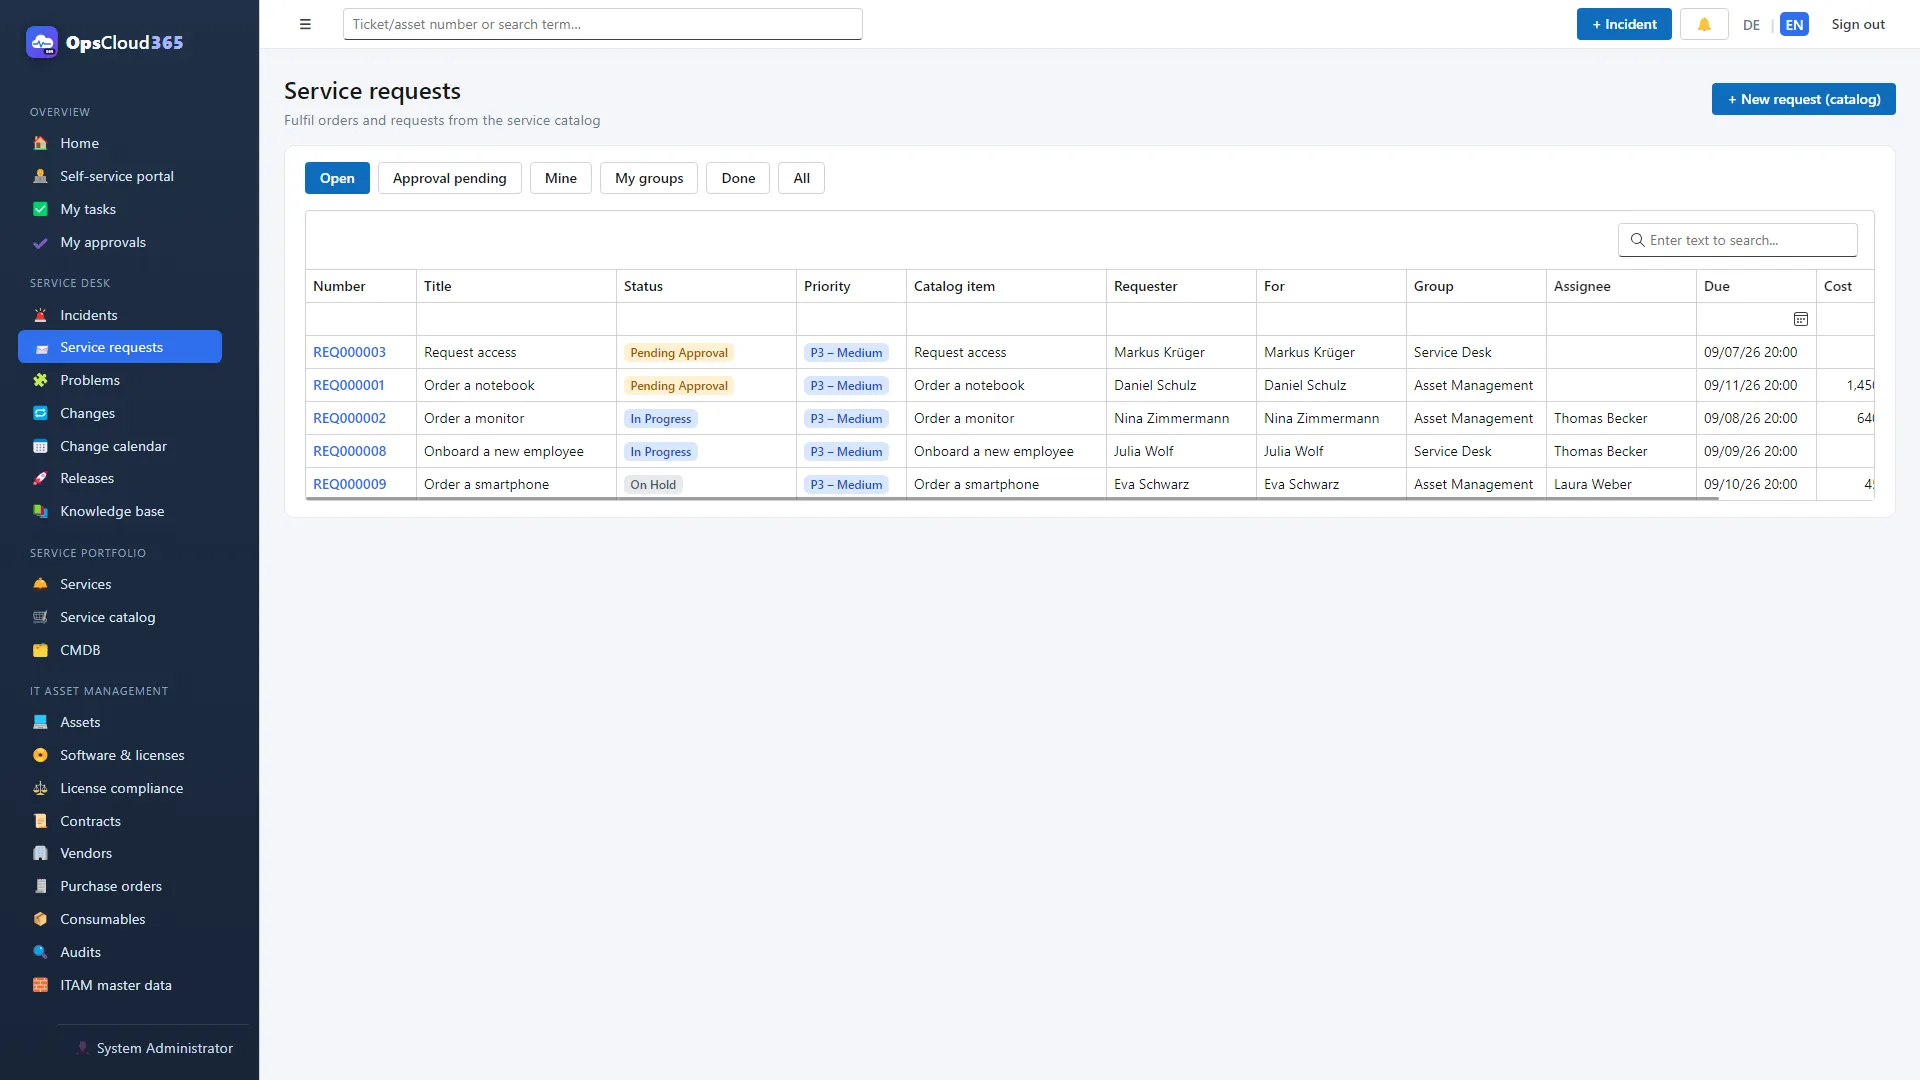Click the My approvals icon

(40, 242)
